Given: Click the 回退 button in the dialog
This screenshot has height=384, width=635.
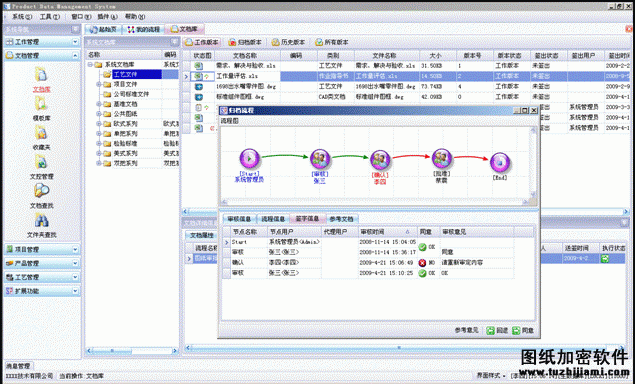Looking at the screenshot, I should (x=497, y=331).
